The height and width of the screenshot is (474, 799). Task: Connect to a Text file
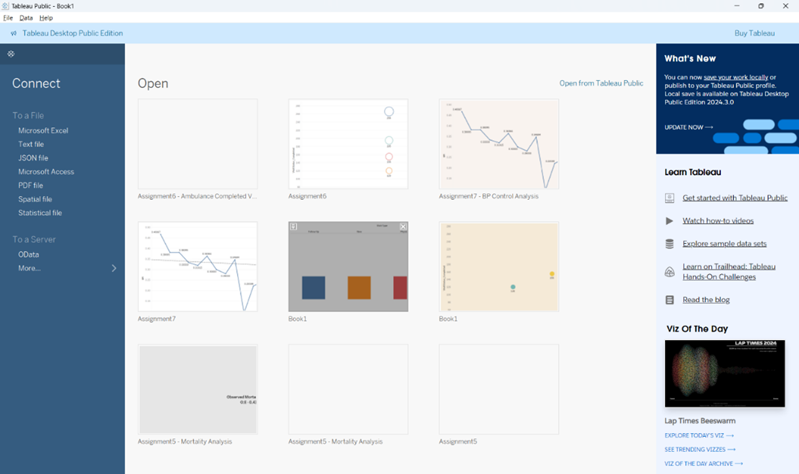click(31, 144)
